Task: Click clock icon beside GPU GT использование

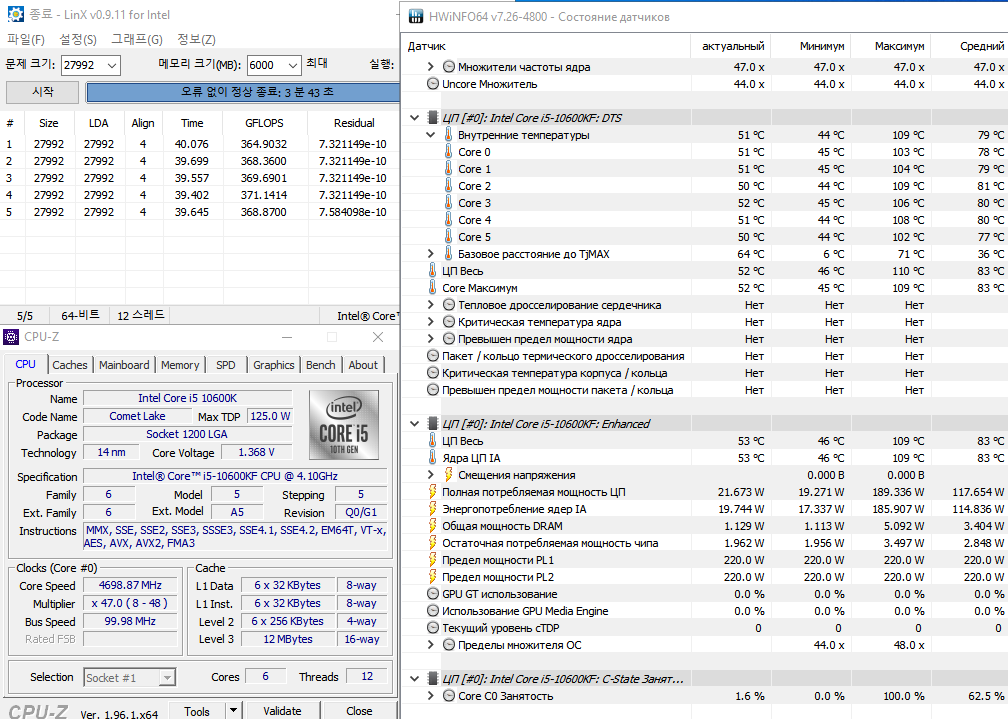Action: pyautogui.click(x=433, y=594)
